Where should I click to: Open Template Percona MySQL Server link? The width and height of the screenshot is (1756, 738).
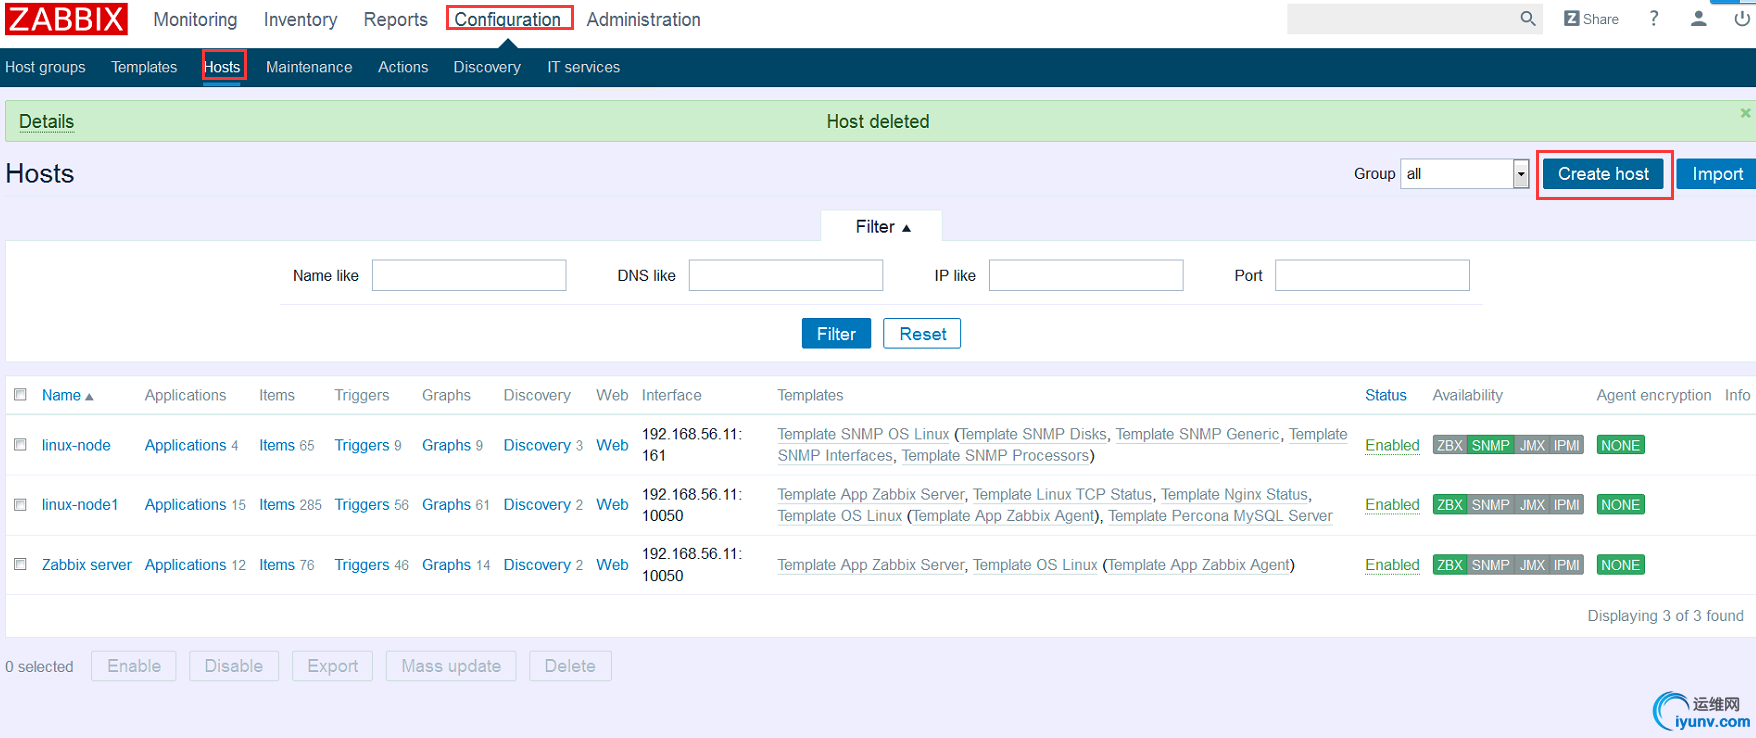tap(1220, 516)
